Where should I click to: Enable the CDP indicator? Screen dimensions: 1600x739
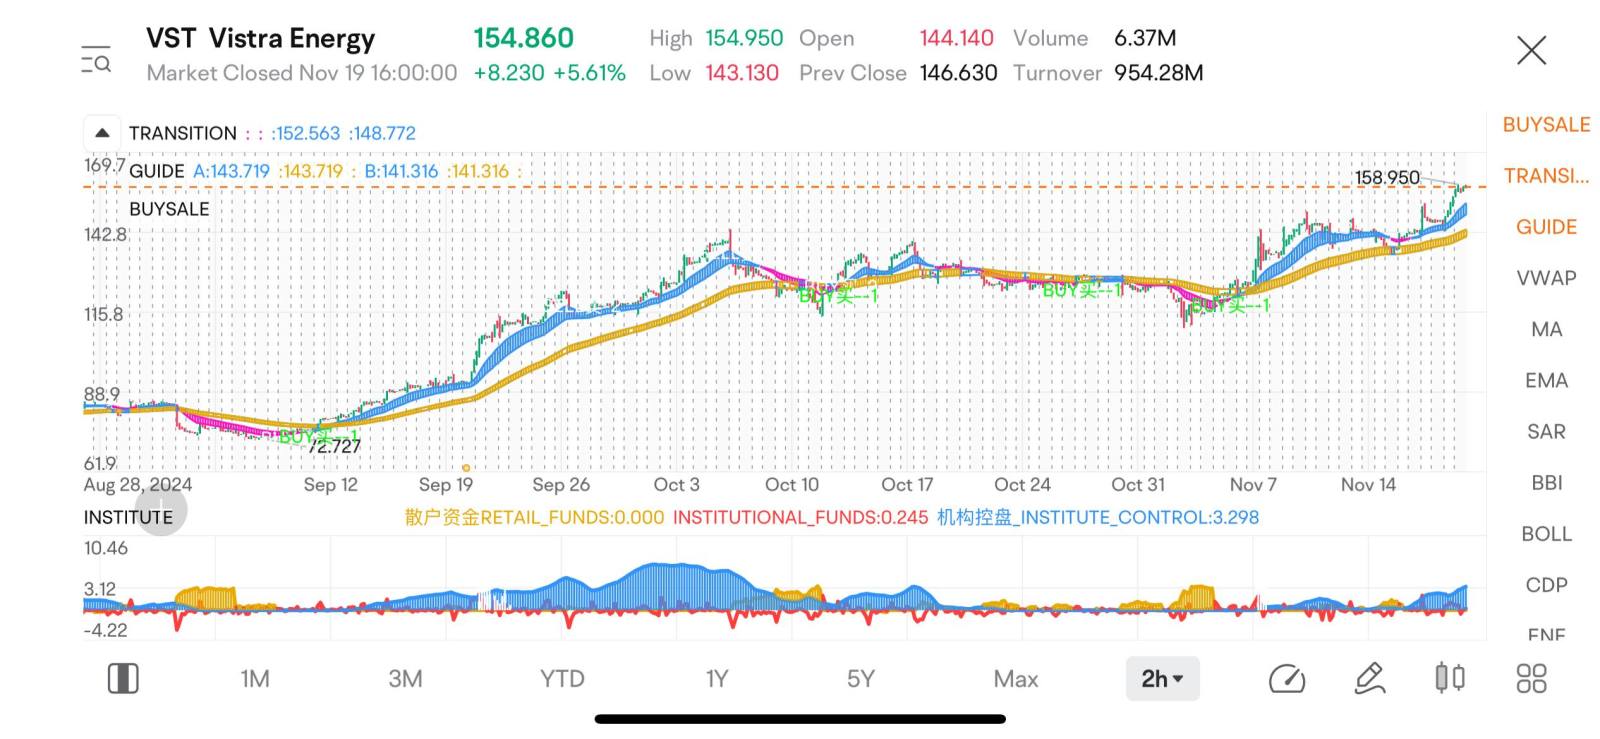1546,584
